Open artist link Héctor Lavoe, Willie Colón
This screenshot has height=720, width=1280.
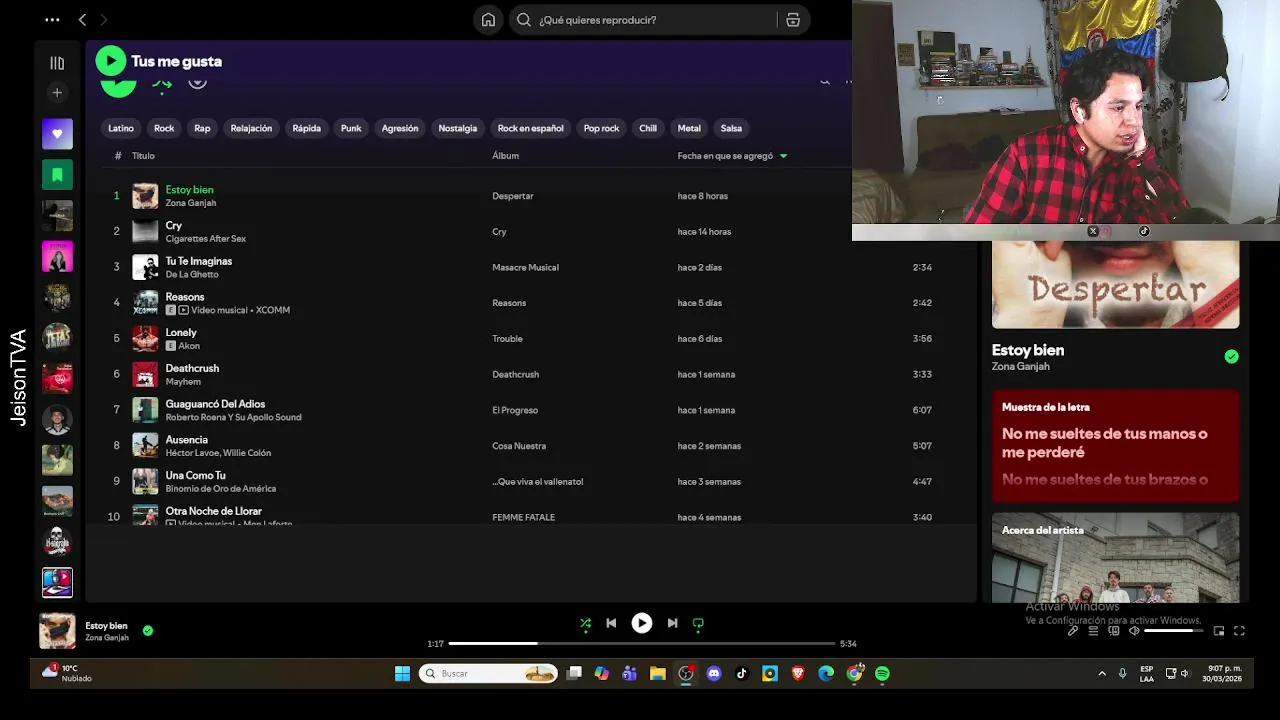point(218,453)
